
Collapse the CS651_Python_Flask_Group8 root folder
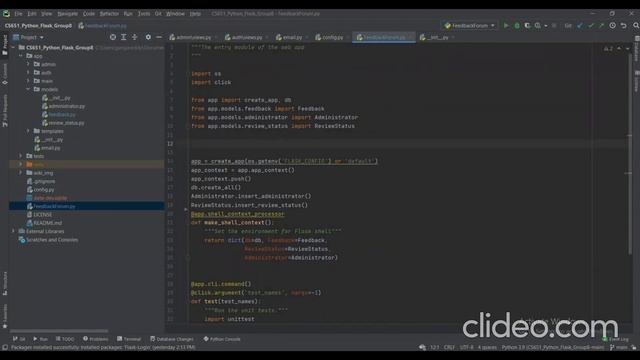[x=13, y=47]
